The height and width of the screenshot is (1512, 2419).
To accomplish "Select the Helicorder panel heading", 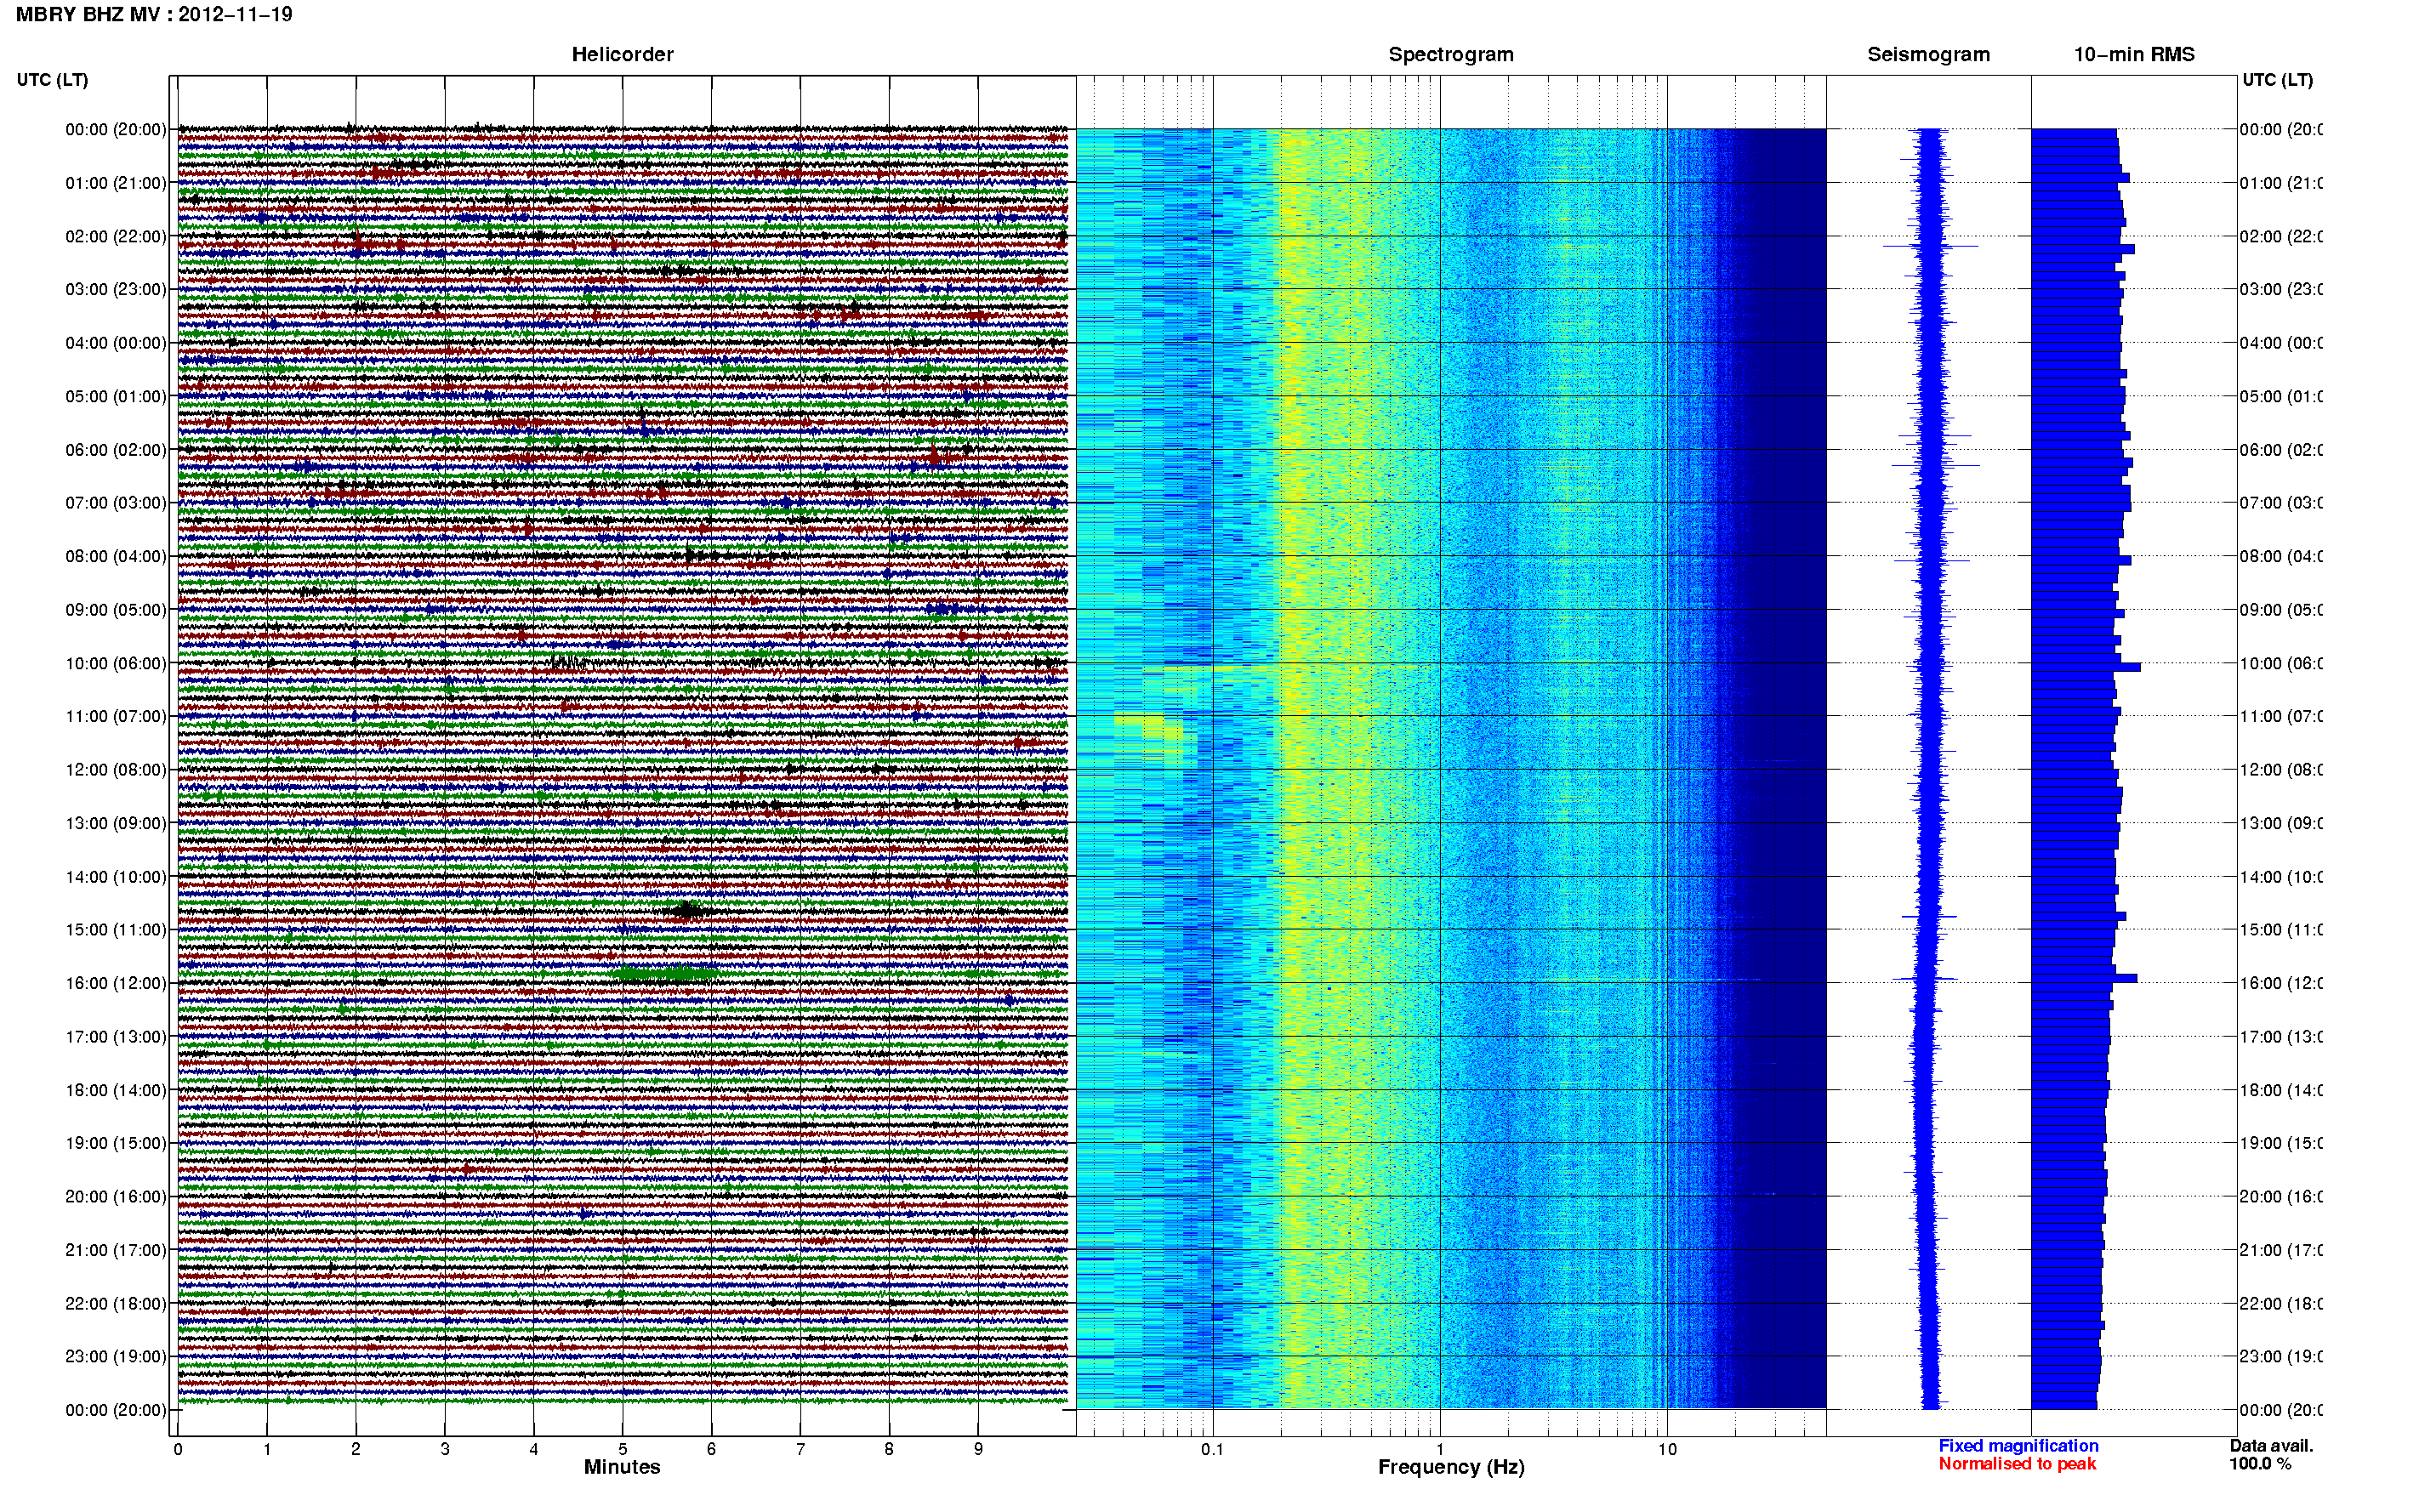I will coord(622,54).
